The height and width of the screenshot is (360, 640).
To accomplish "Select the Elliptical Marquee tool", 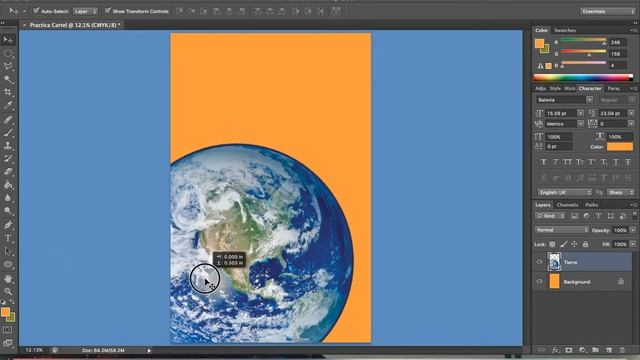I will pos(8,53).
